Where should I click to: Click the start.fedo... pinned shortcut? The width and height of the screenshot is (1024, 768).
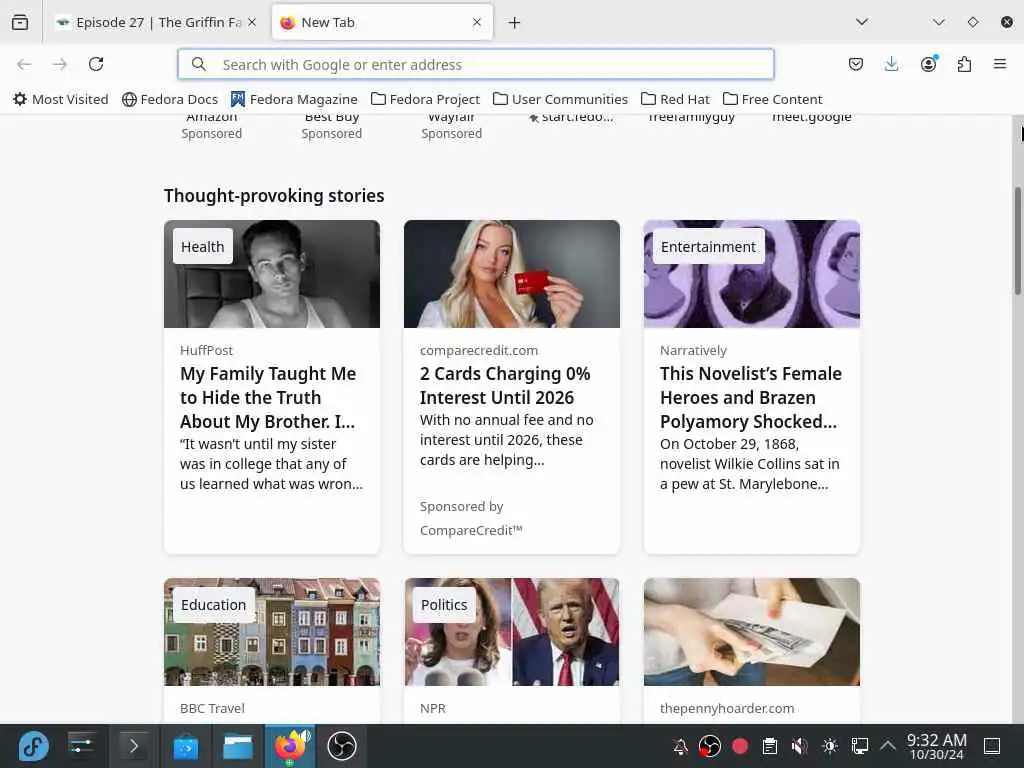[x=571, y=118]
